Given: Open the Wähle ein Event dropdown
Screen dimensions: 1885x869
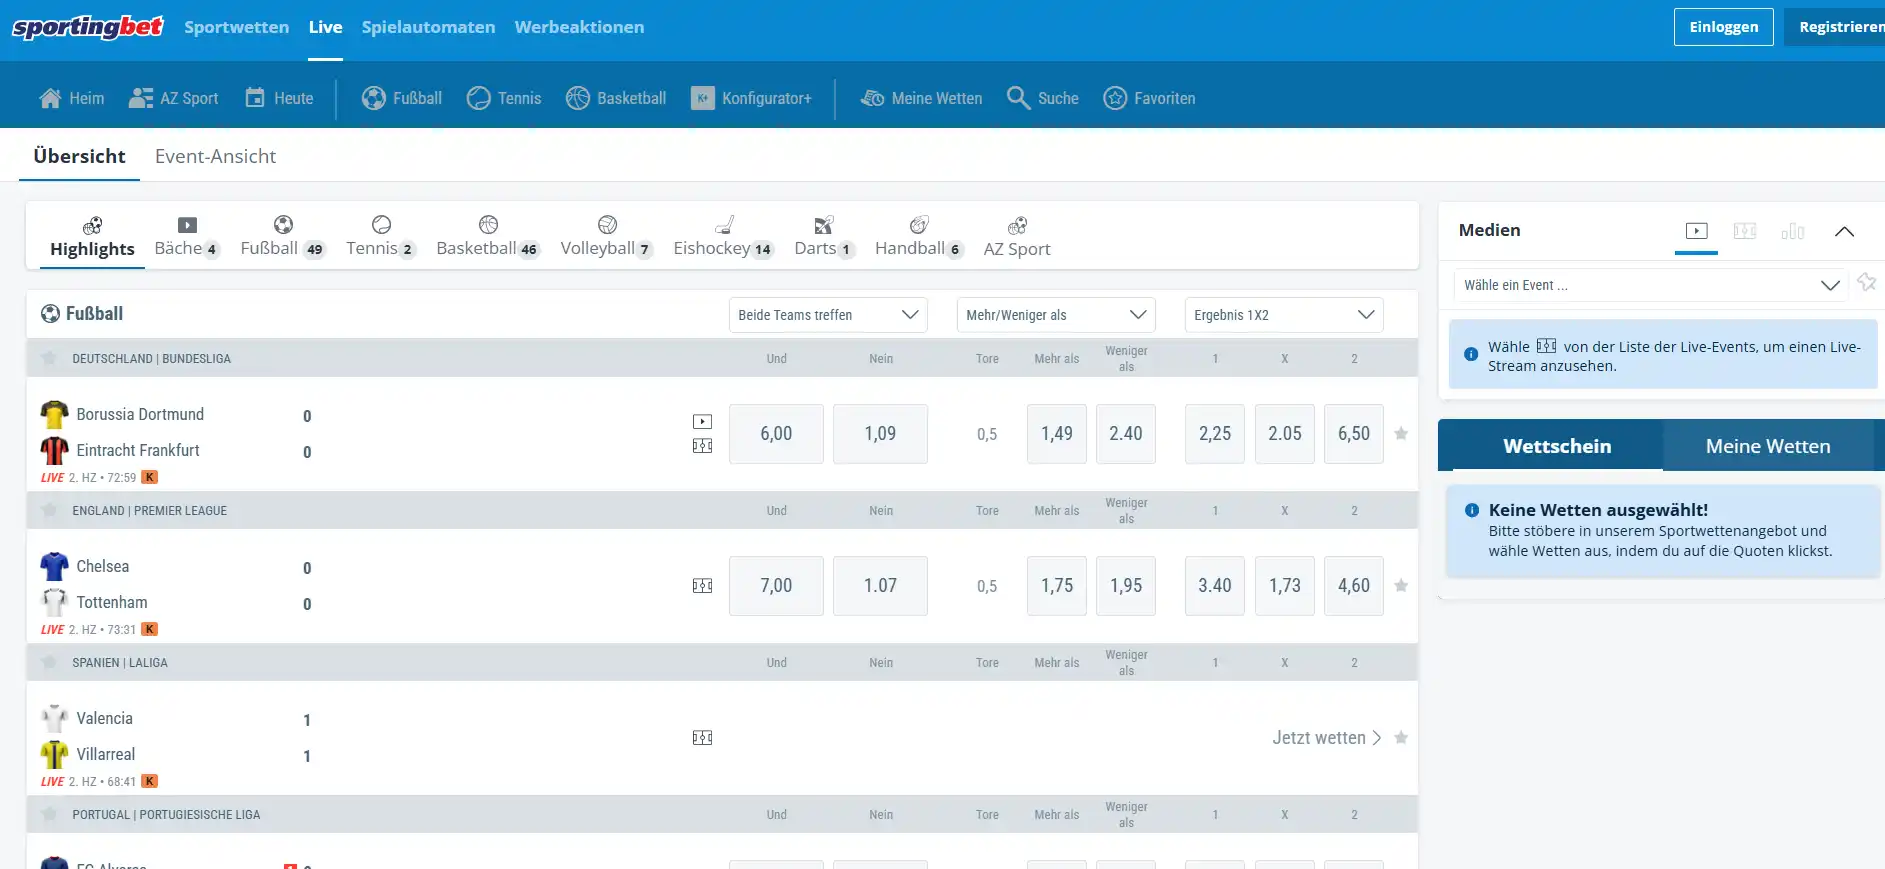Looking at the screenshot, I should [1650, 285].
